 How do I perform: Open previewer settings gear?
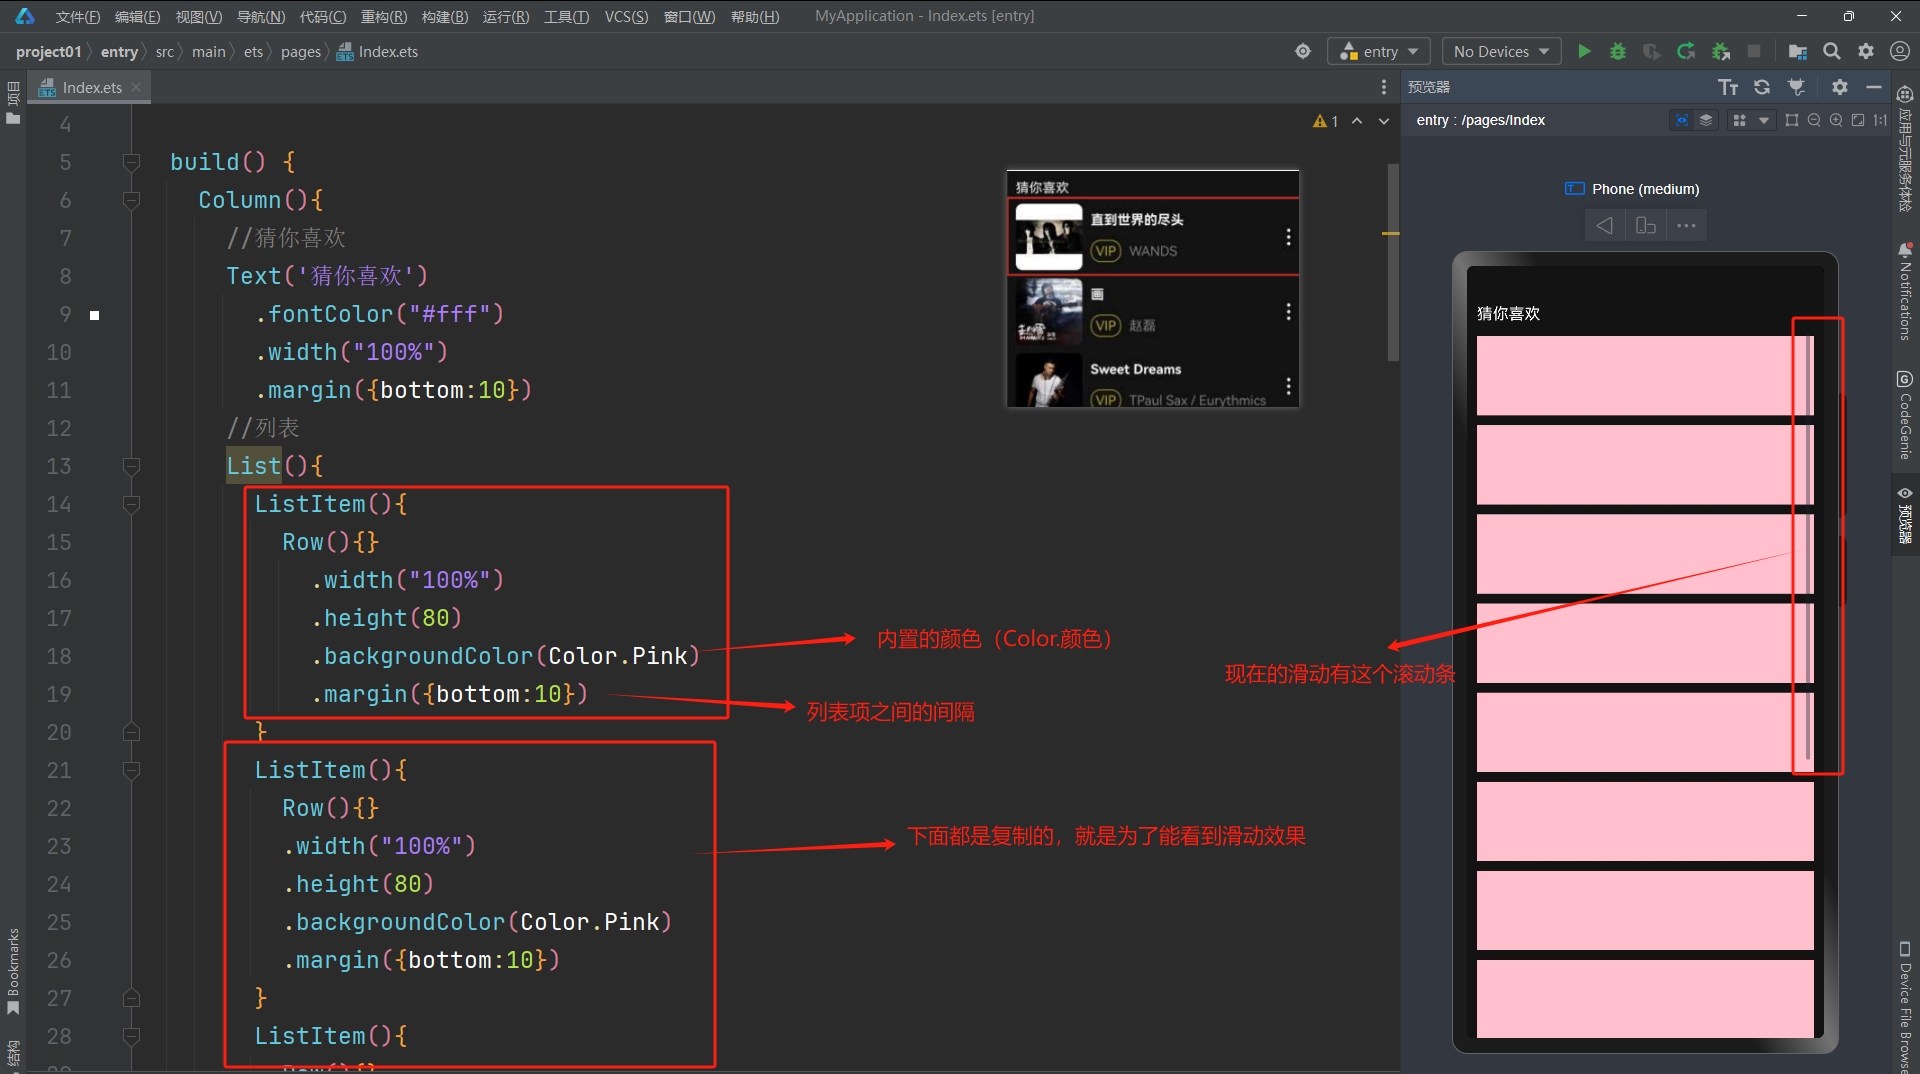(1839, 87)
